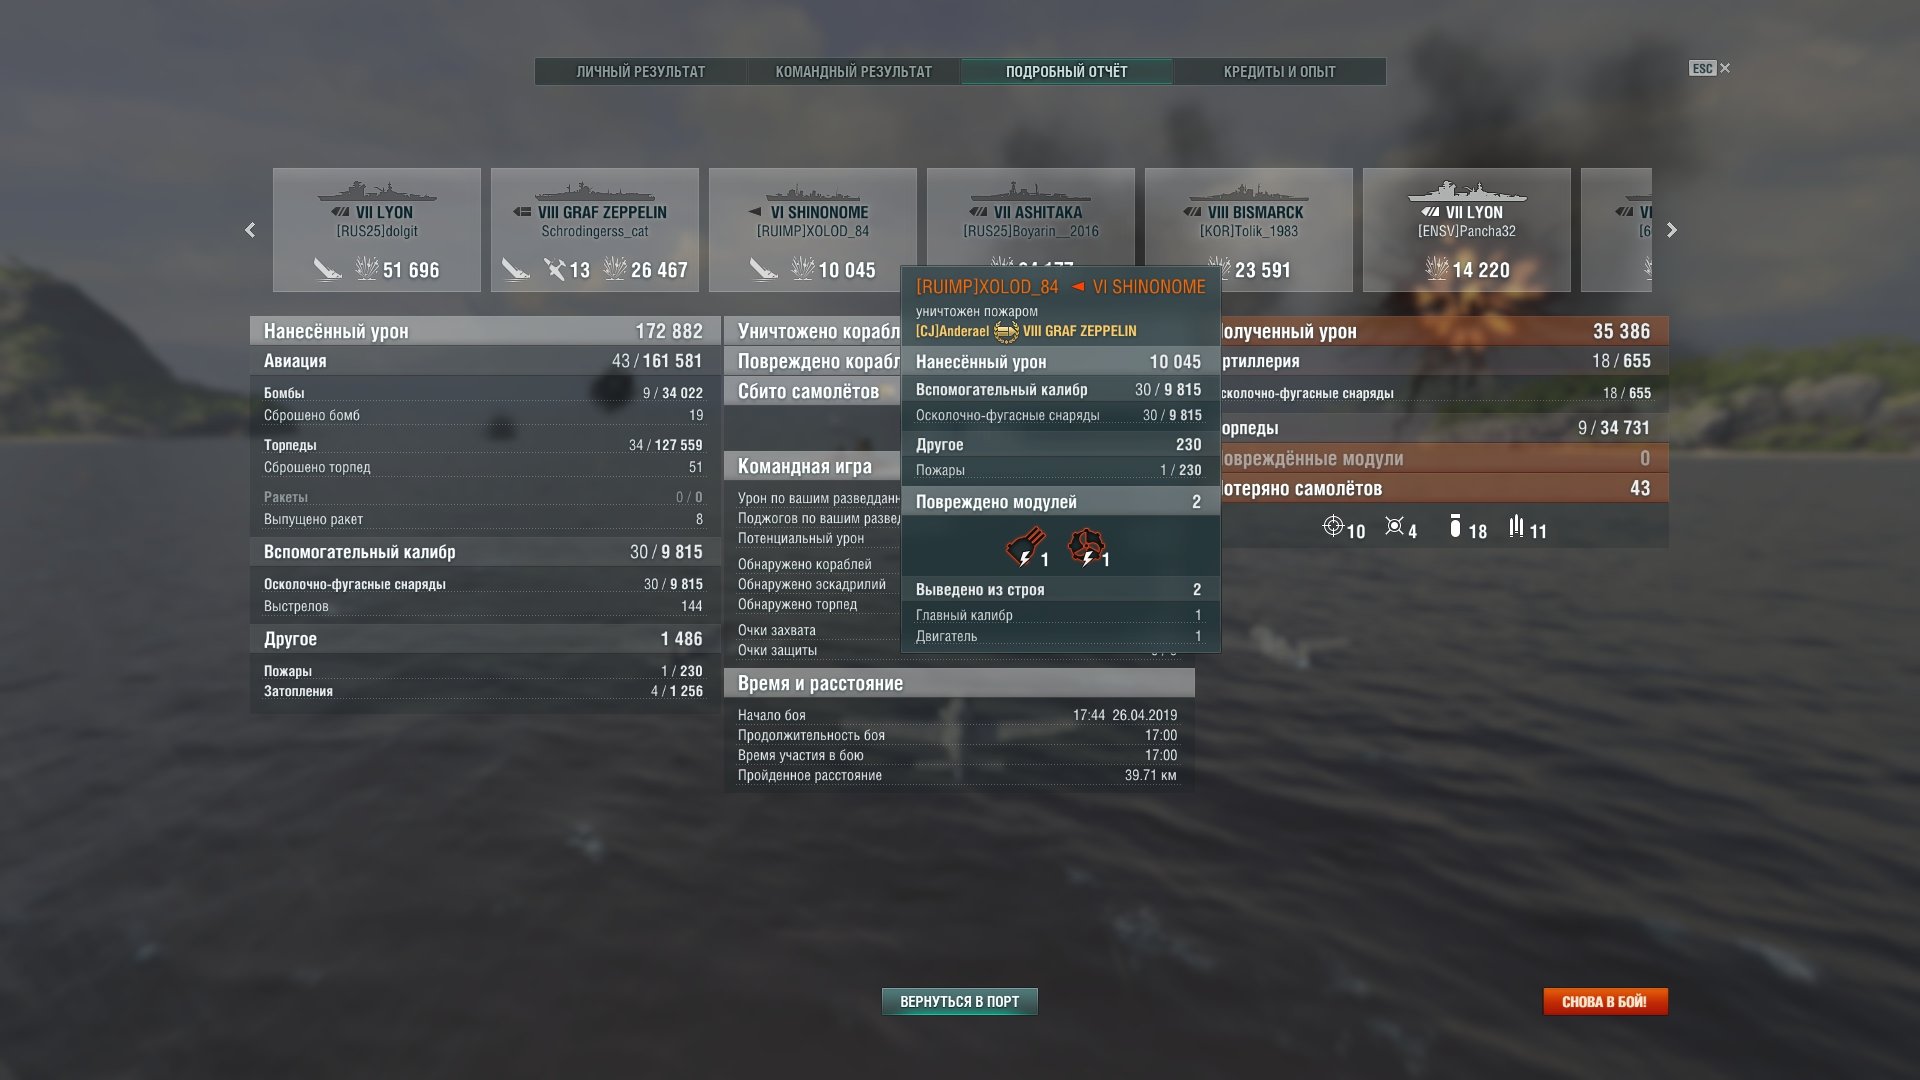Click the damaged engine module icon
Screen dimensions: 1920x1080
click(x=1086, y=547)
